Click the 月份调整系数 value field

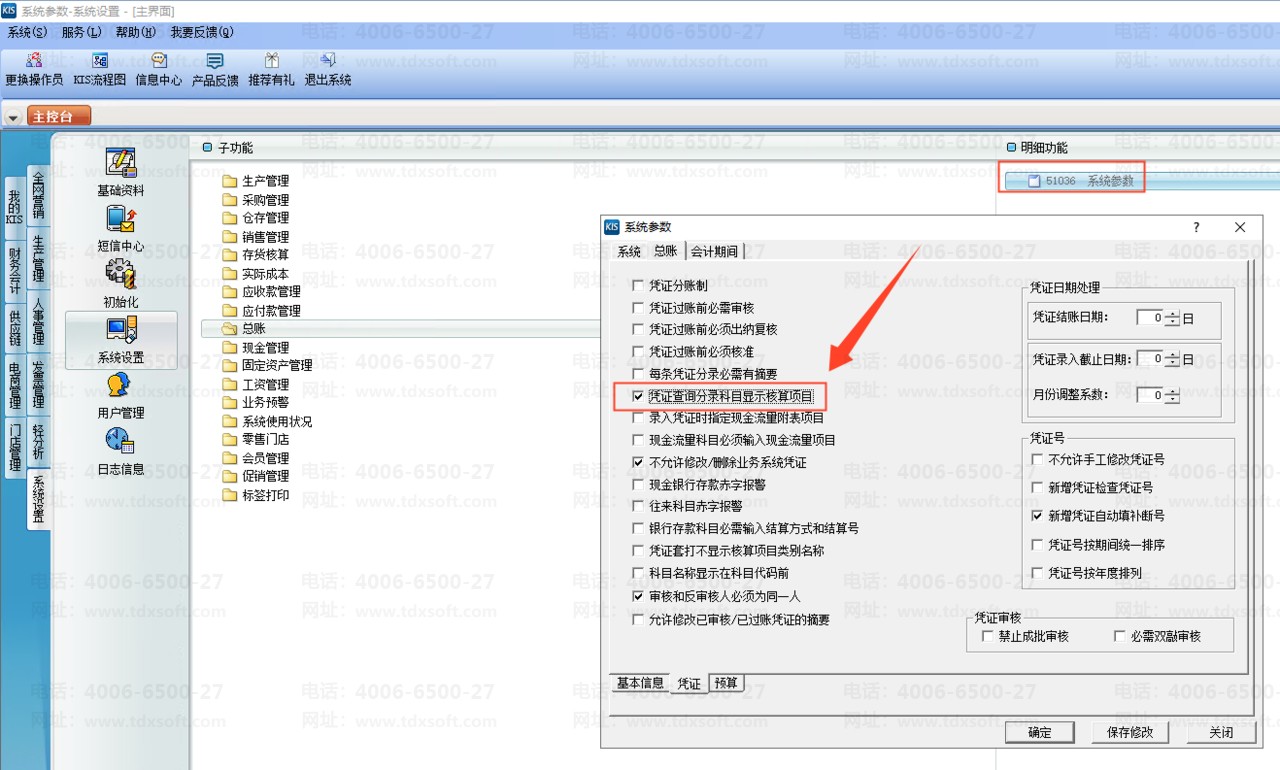pyautogui.click(x=1151, y=396)
